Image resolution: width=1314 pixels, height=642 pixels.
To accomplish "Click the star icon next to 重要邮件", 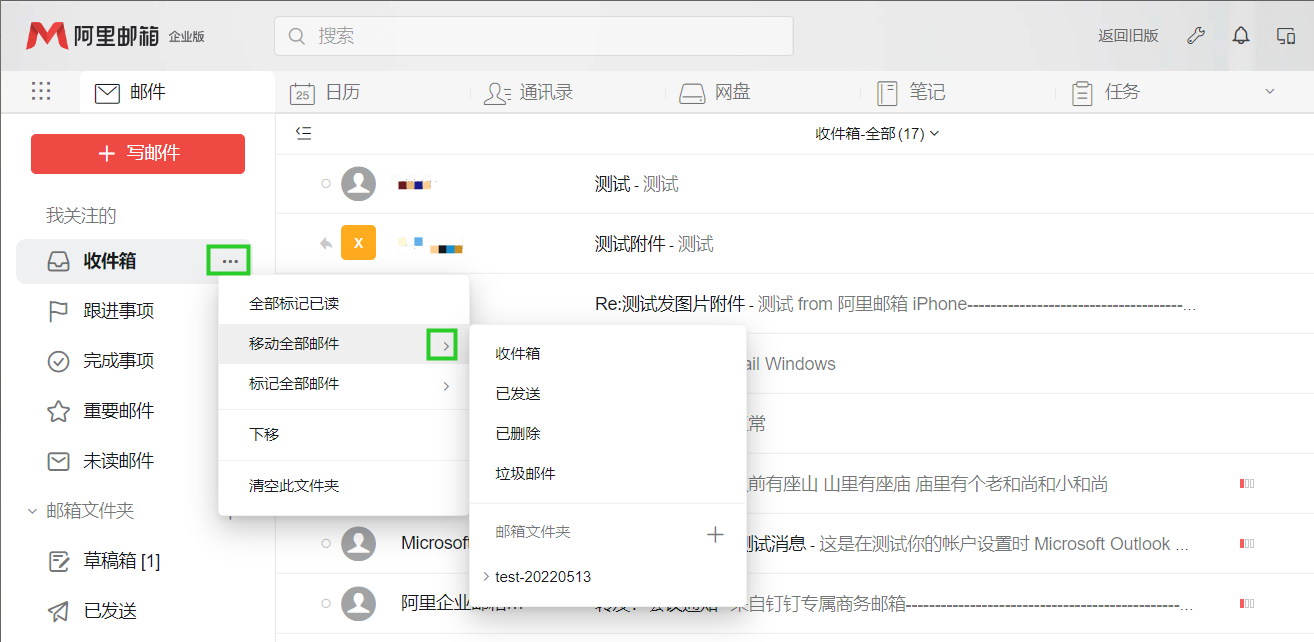I will pos(57,411).
